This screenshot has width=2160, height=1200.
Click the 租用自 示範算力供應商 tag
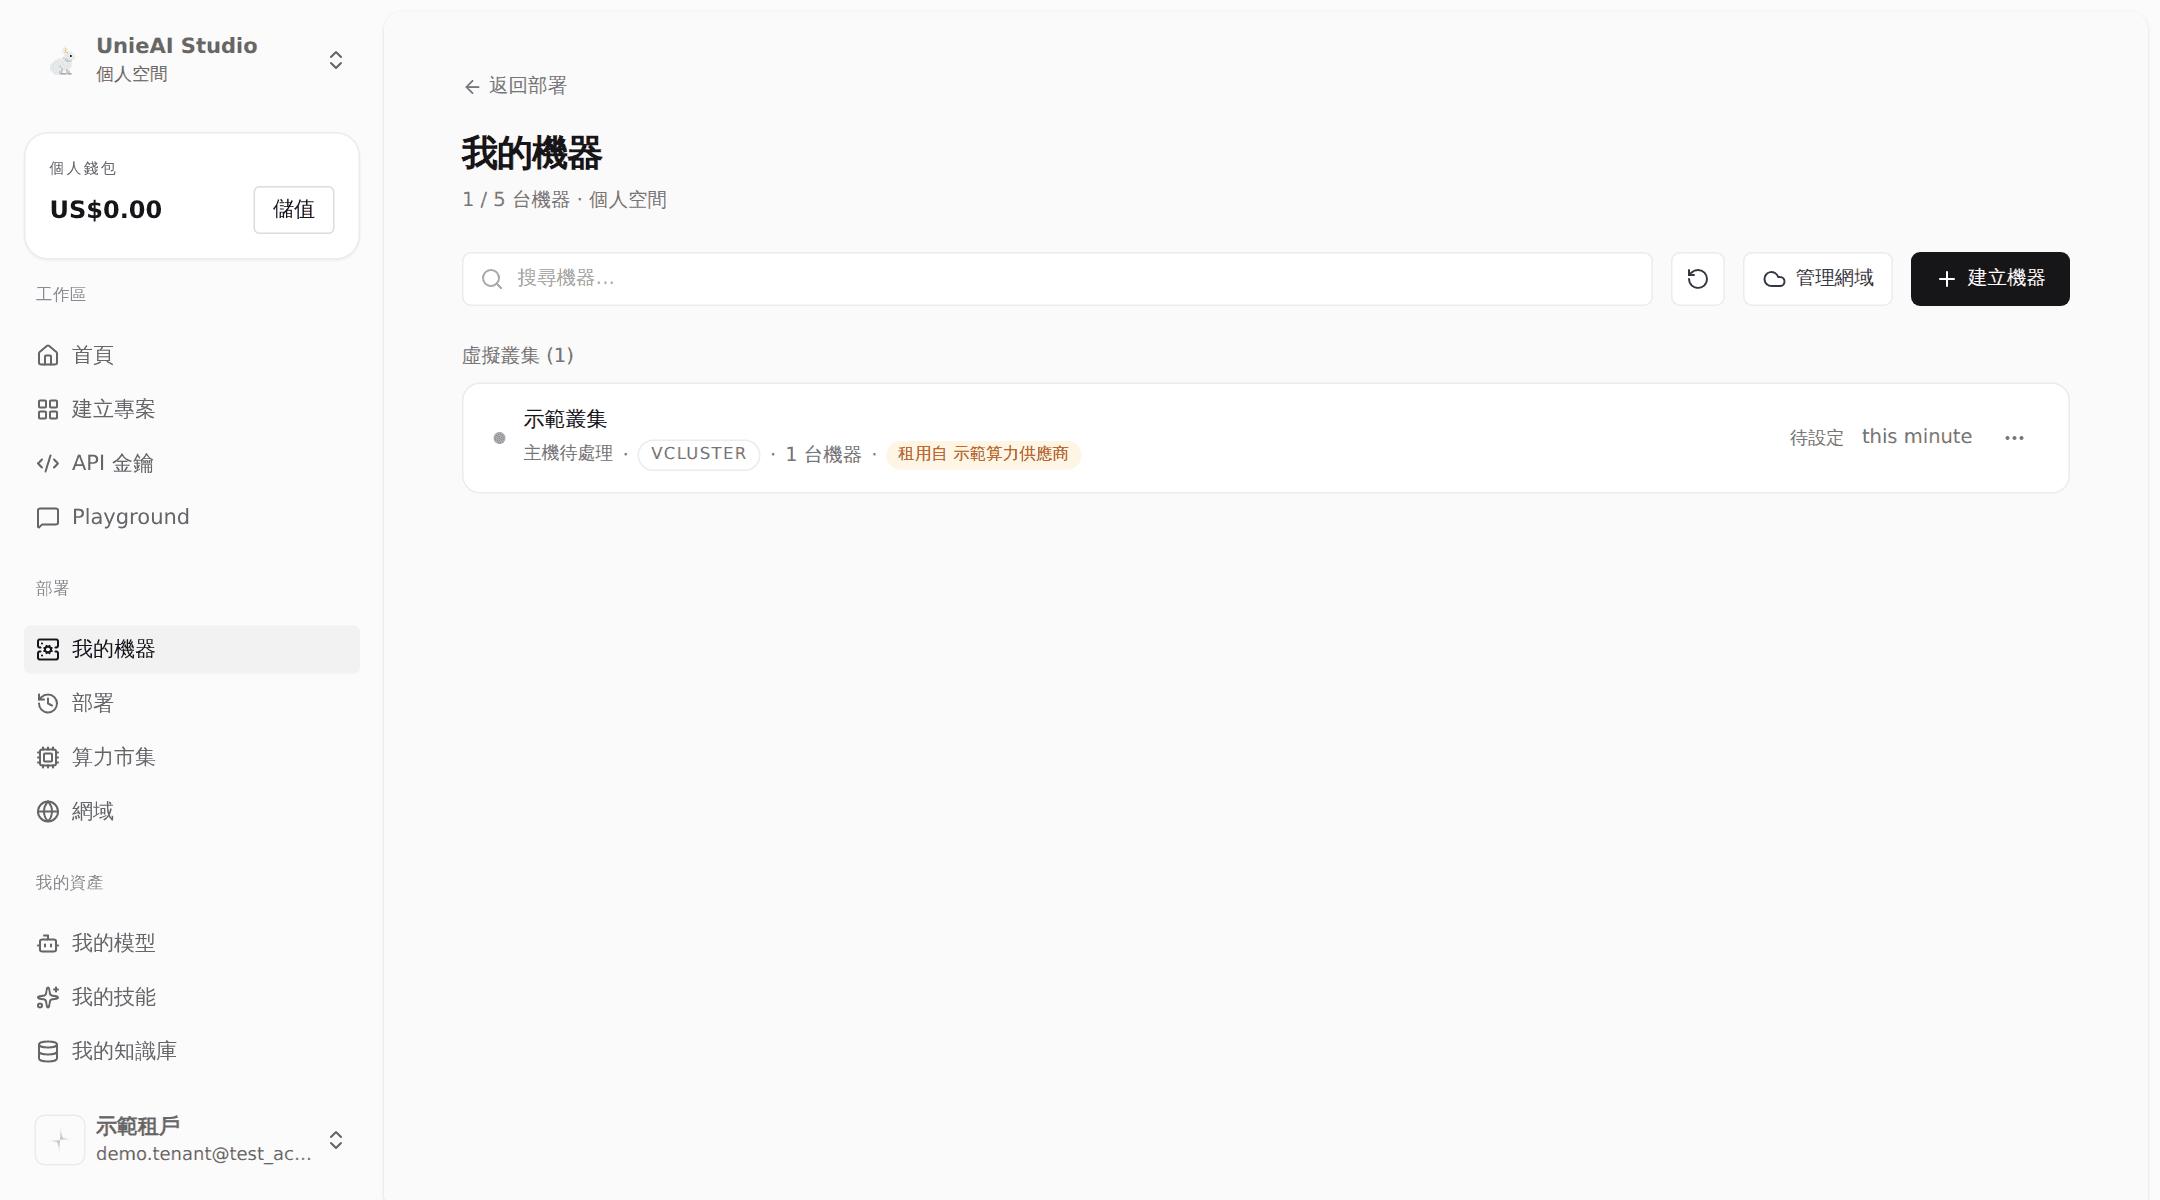point(983,454)
